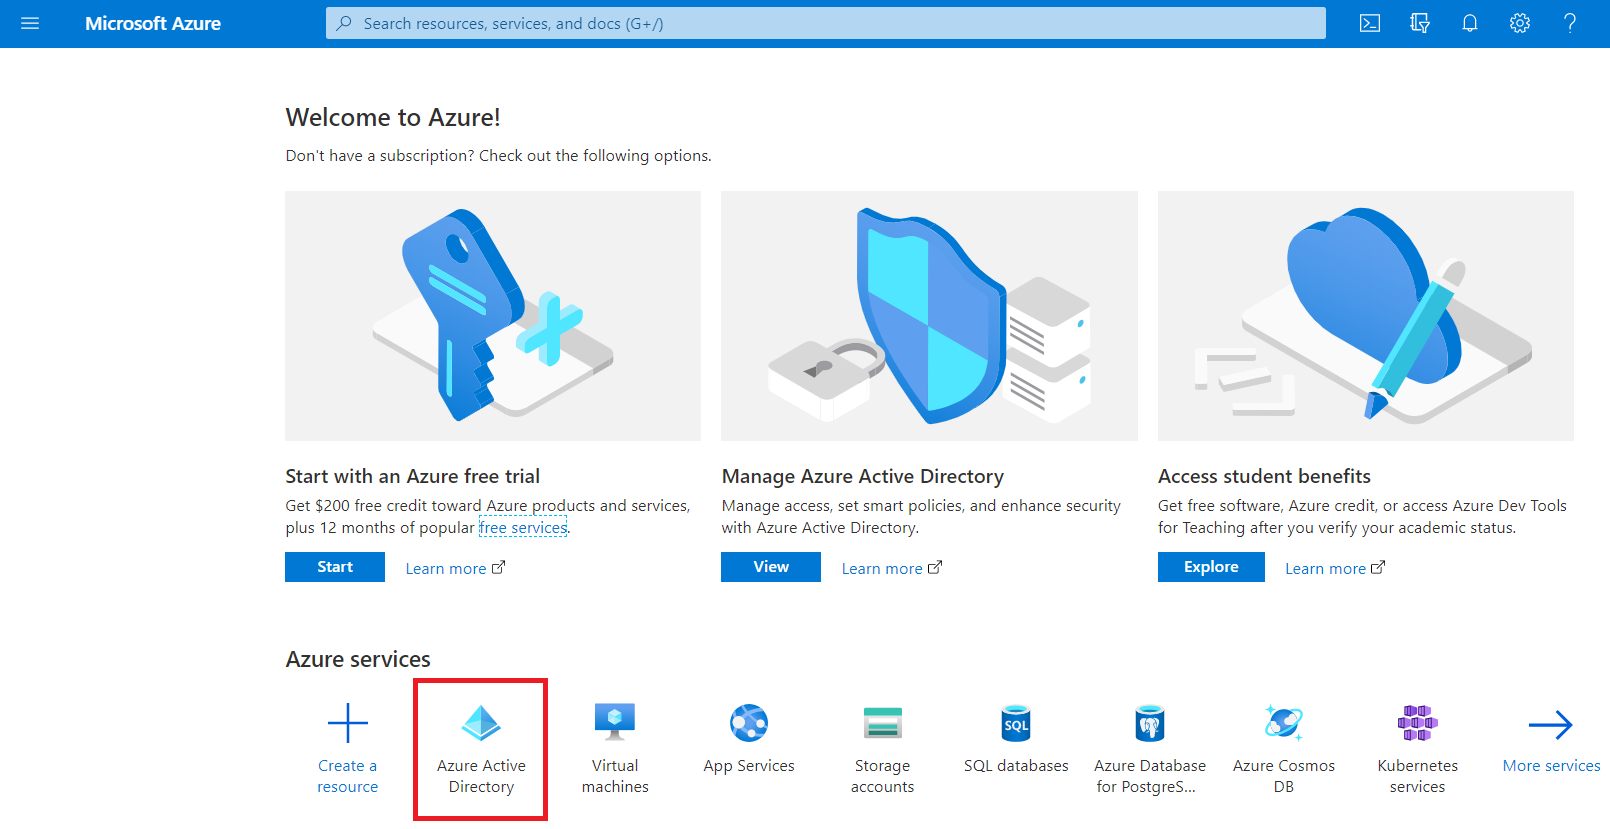Open Learn more link for free trial

[455, 568]
